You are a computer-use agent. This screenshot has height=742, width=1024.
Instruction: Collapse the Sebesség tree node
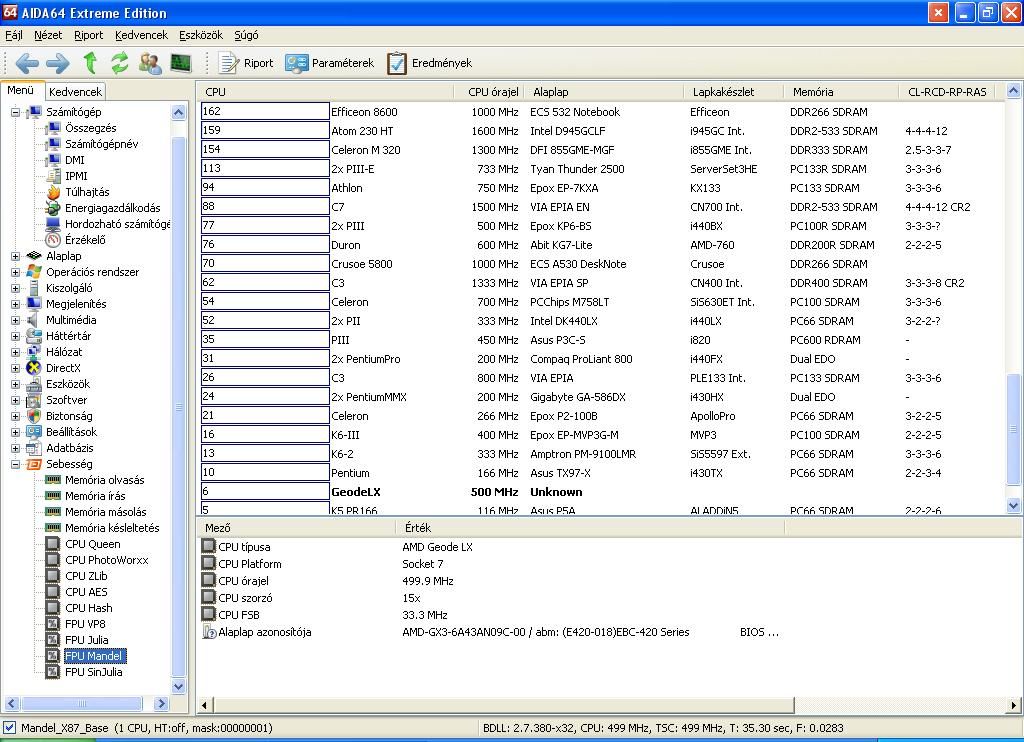15,464
